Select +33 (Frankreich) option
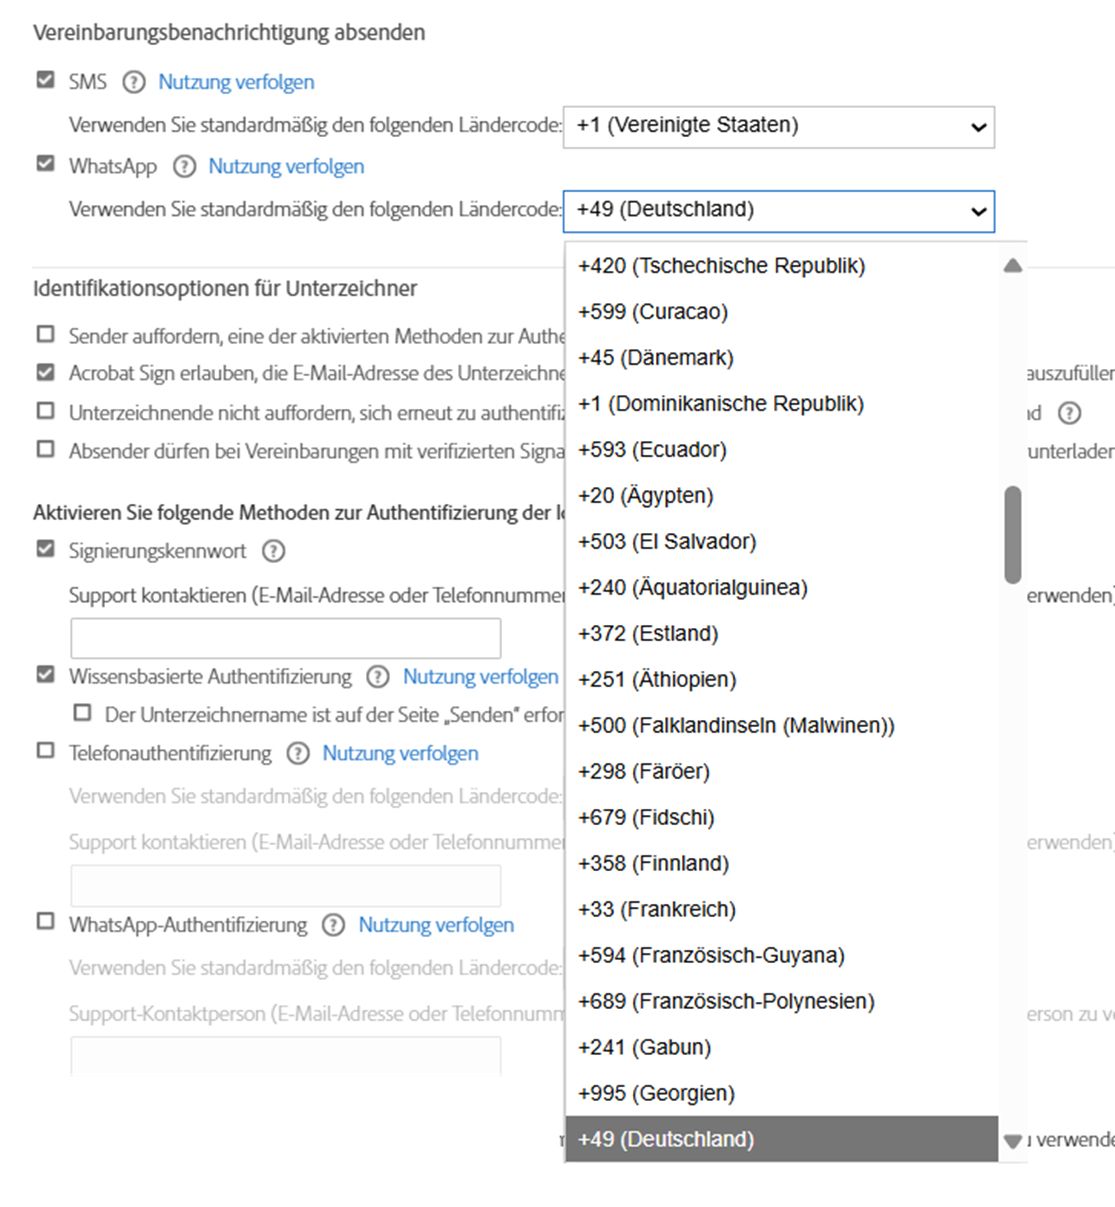This screenshot has width=1115, height=1207. pos(782,910)
